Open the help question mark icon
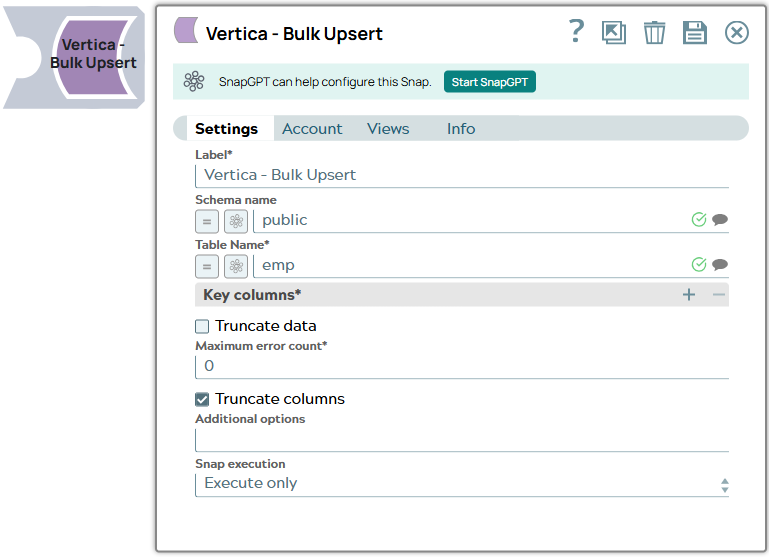 pos(576,31)
